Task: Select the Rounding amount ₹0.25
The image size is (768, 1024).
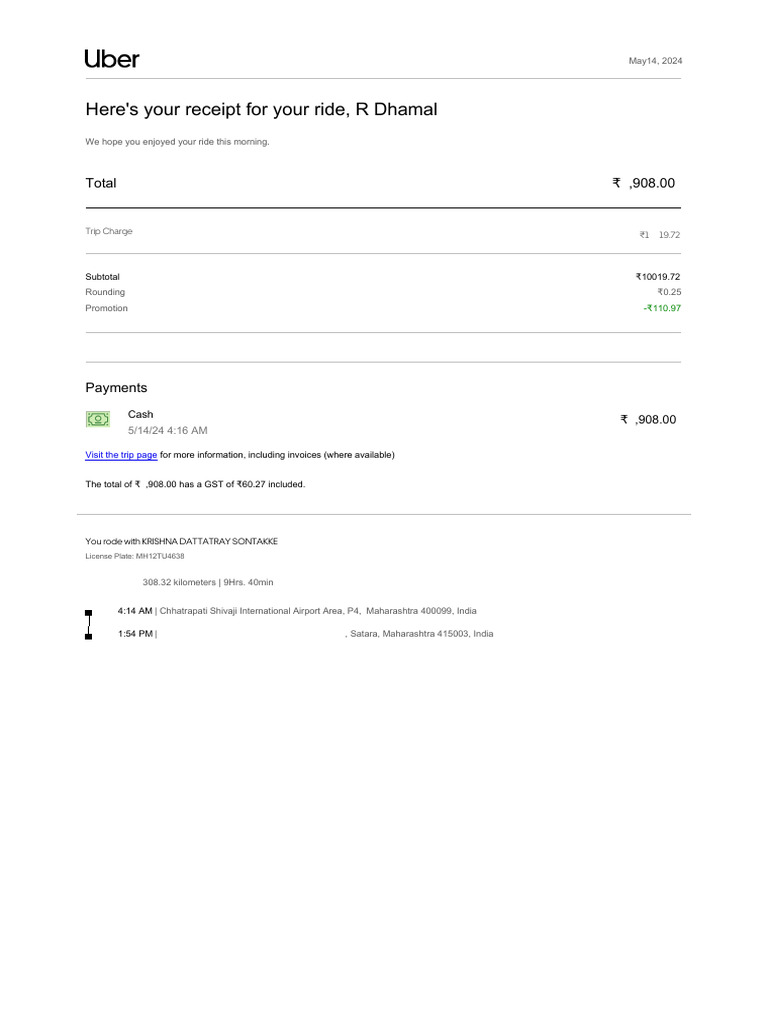Action: tap(669, 292)
